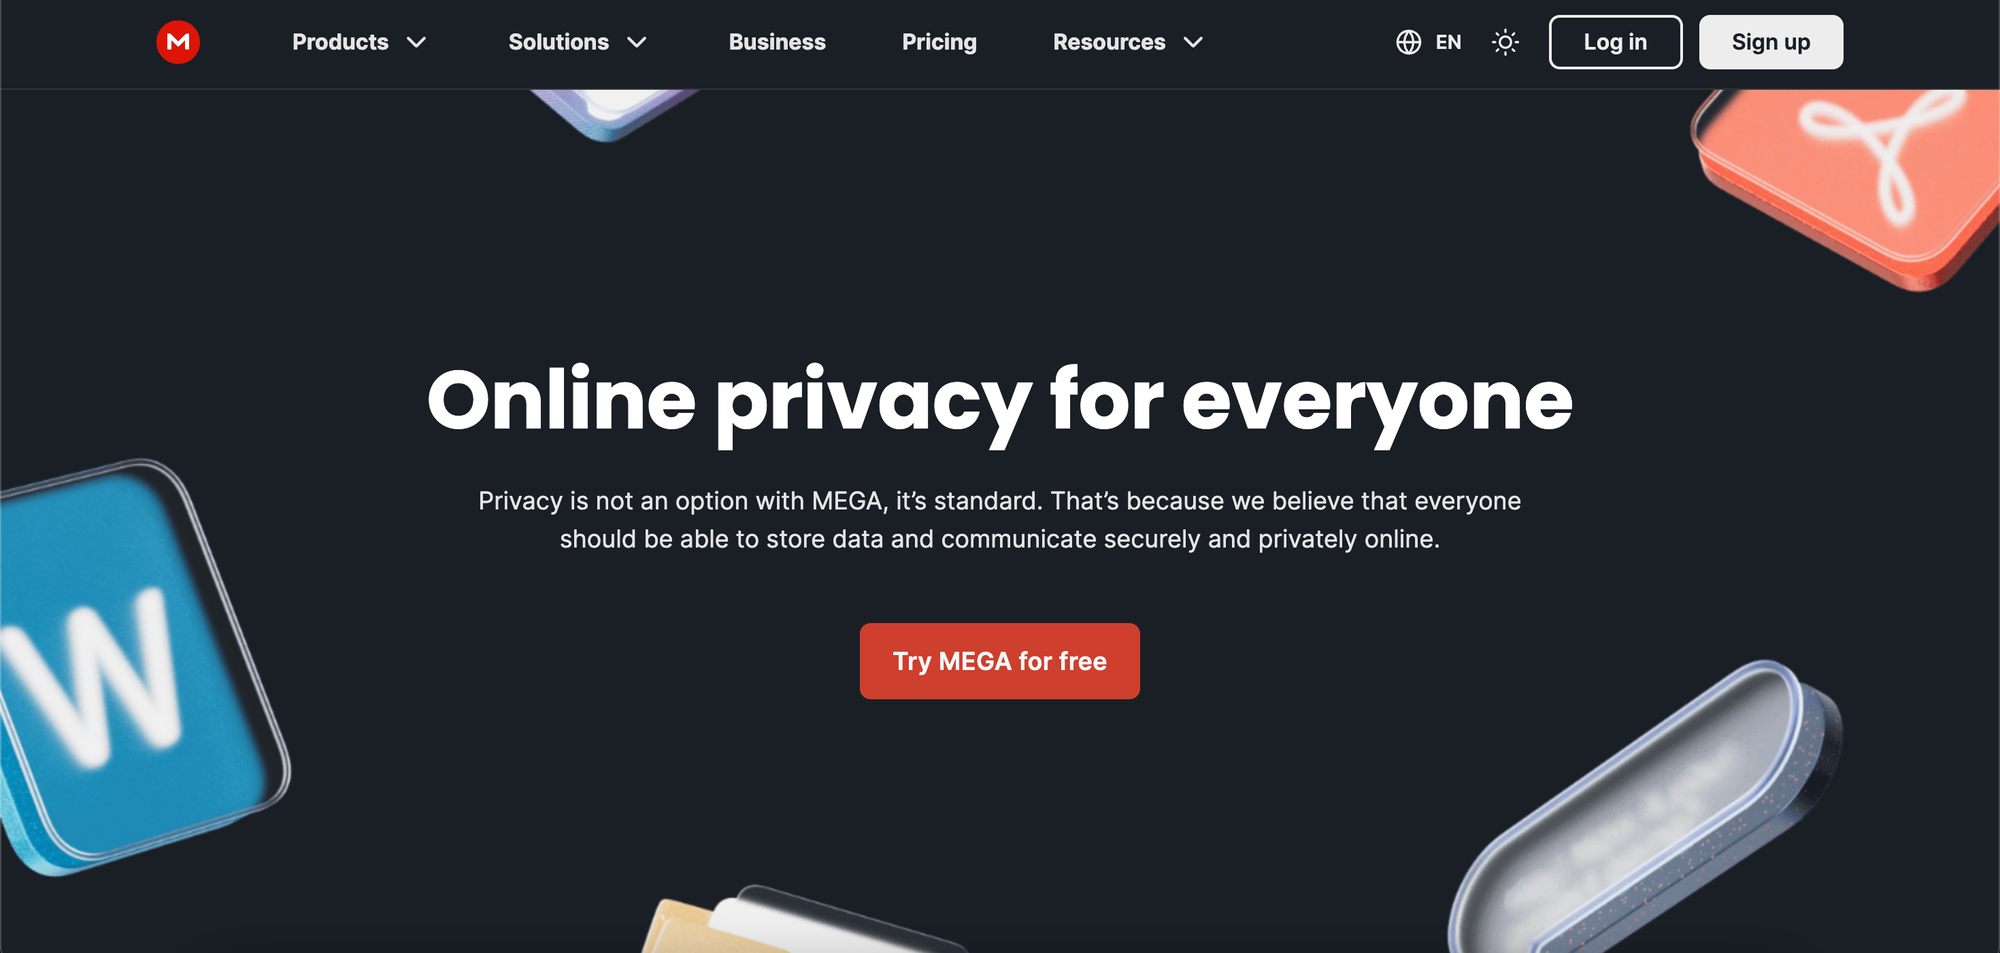
Task: Go to the Pricing page
Action: pos(939,42)
